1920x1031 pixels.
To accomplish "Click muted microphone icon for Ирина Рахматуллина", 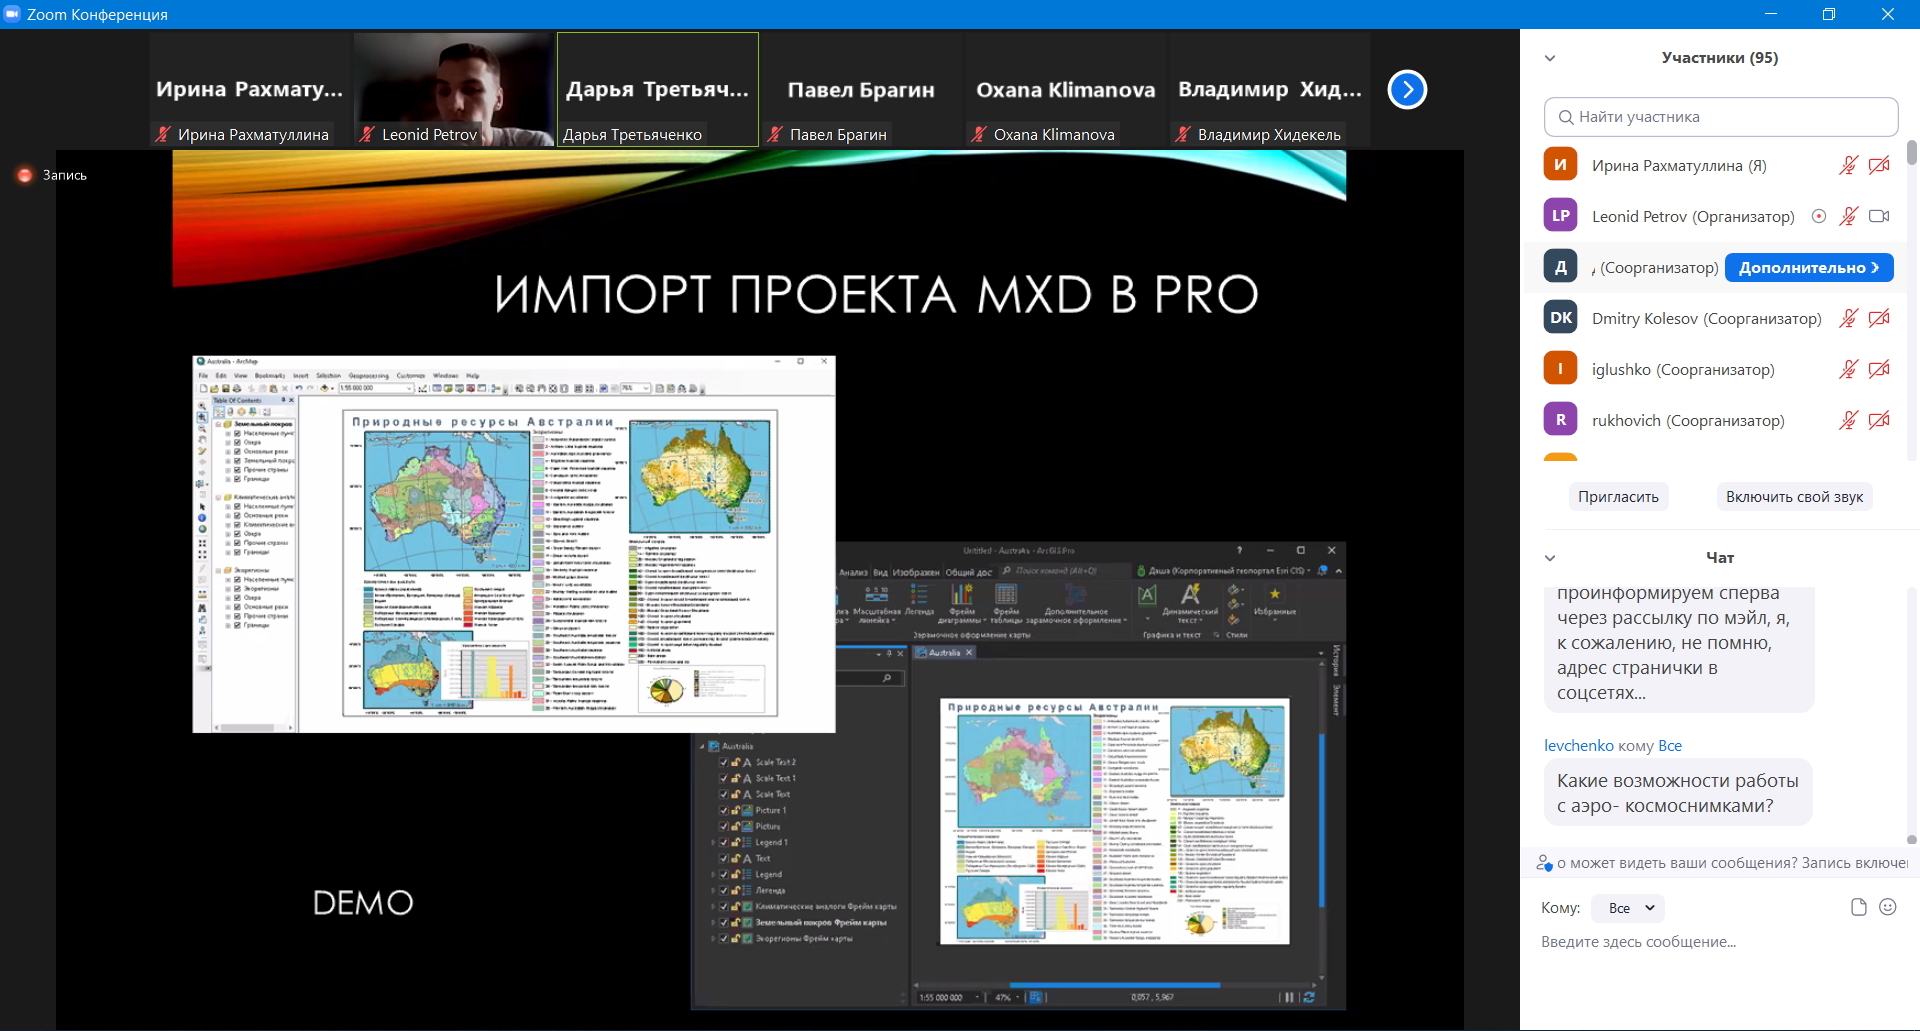I will (x=1848, y=166).
